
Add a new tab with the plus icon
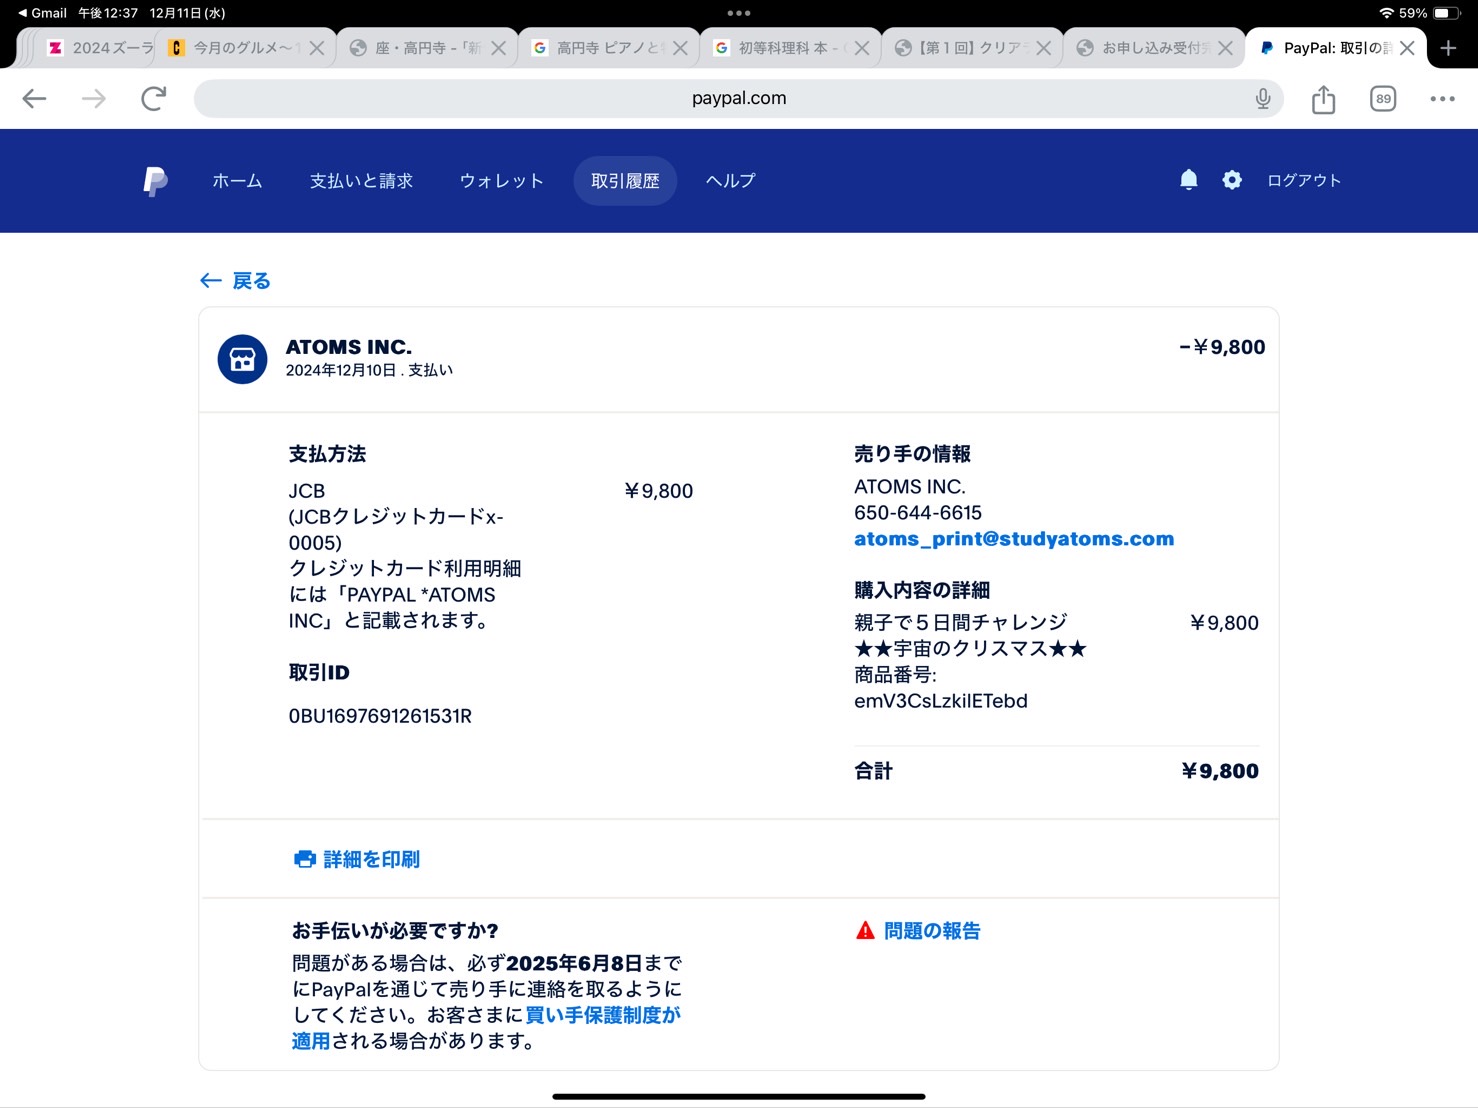1448,48
